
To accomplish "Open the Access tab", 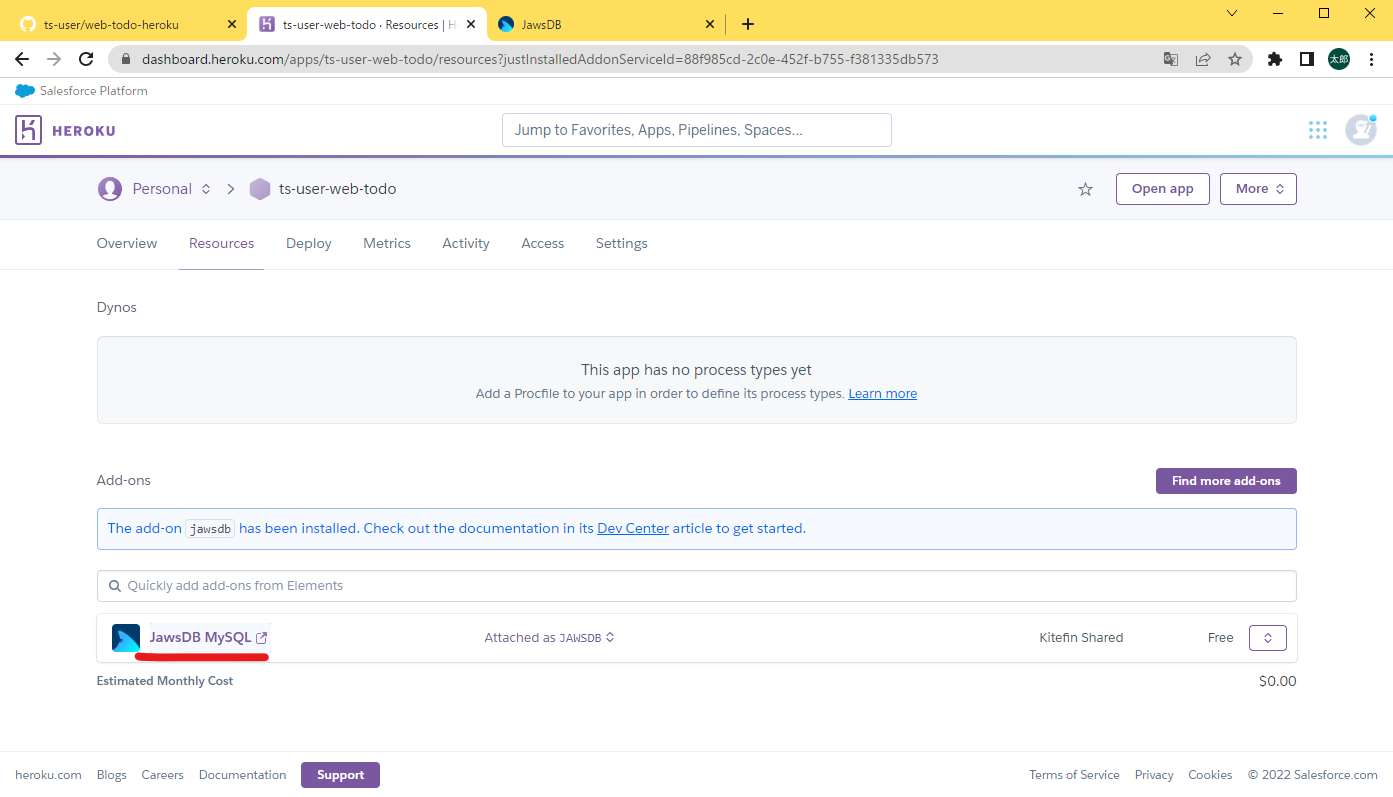I will coord(543,243).
